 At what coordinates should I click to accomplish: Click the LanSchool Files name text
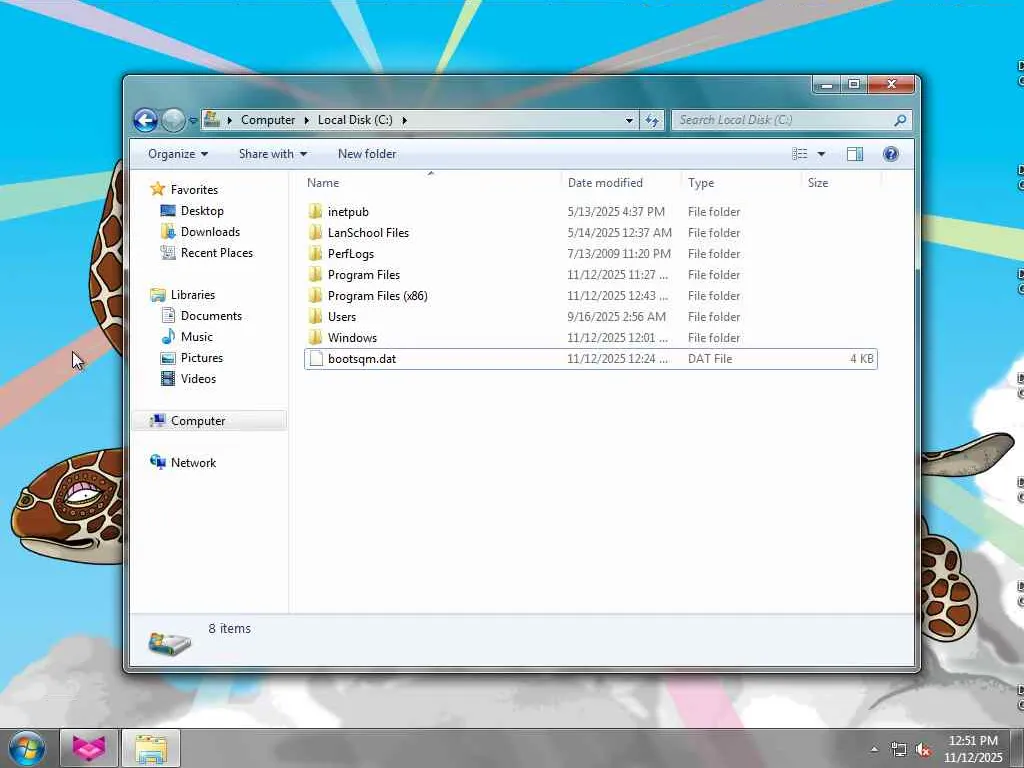368,232
